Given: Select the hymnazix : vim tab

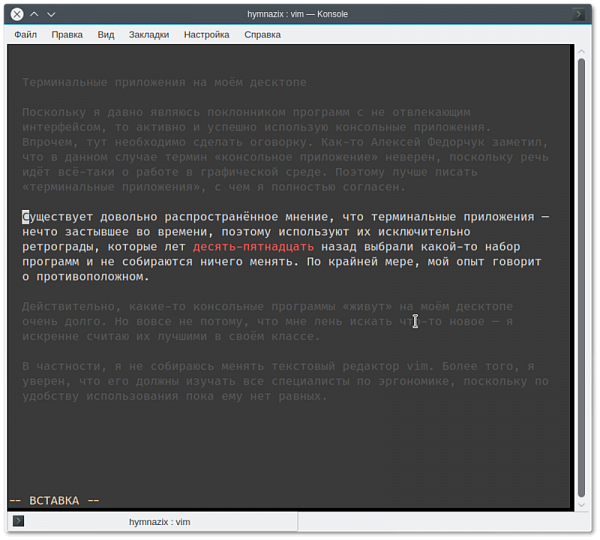Looking at the screenshot, I should [153, 522].
